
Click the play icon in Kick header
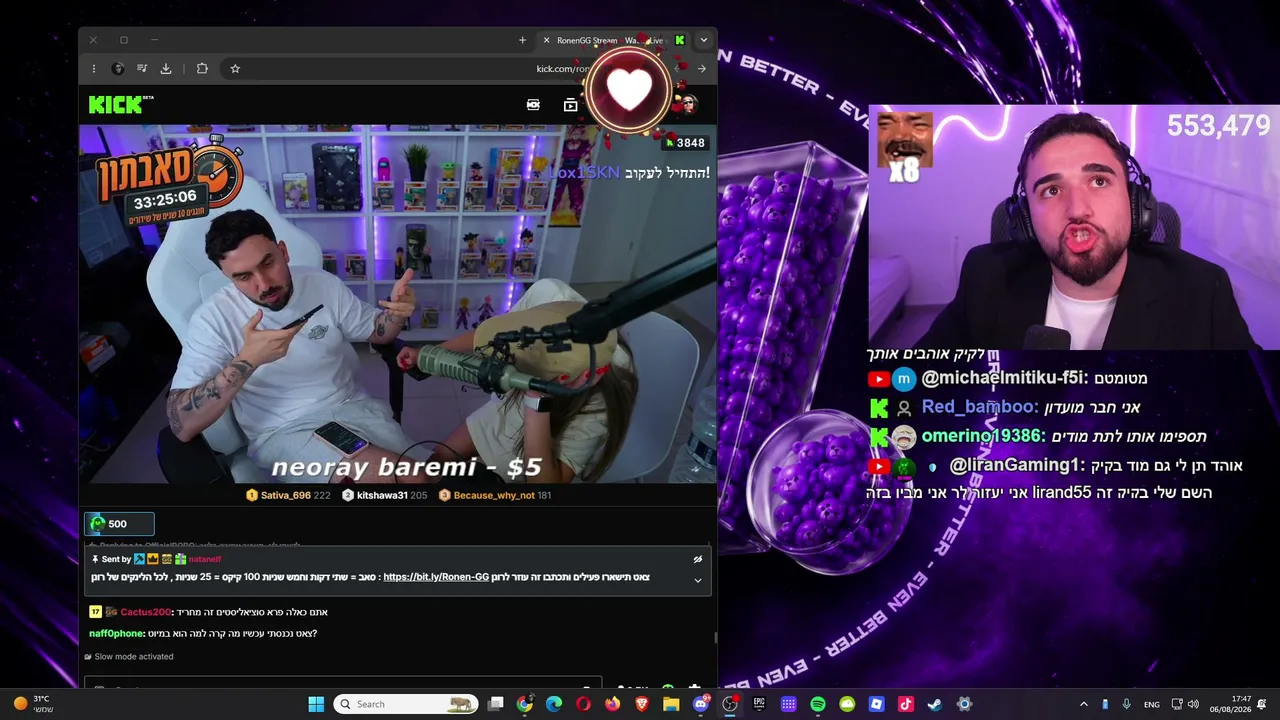[570, 104]
